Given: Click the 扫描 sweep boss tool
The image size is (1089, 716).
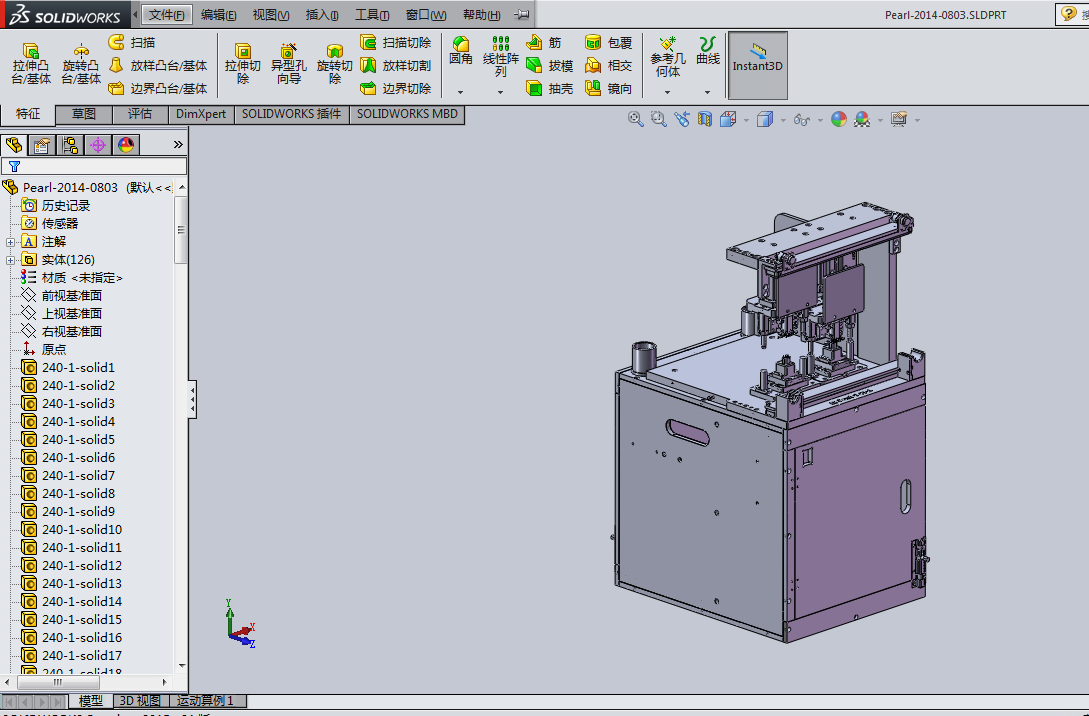Looking at the screenshot, I should tap(132, 42).
